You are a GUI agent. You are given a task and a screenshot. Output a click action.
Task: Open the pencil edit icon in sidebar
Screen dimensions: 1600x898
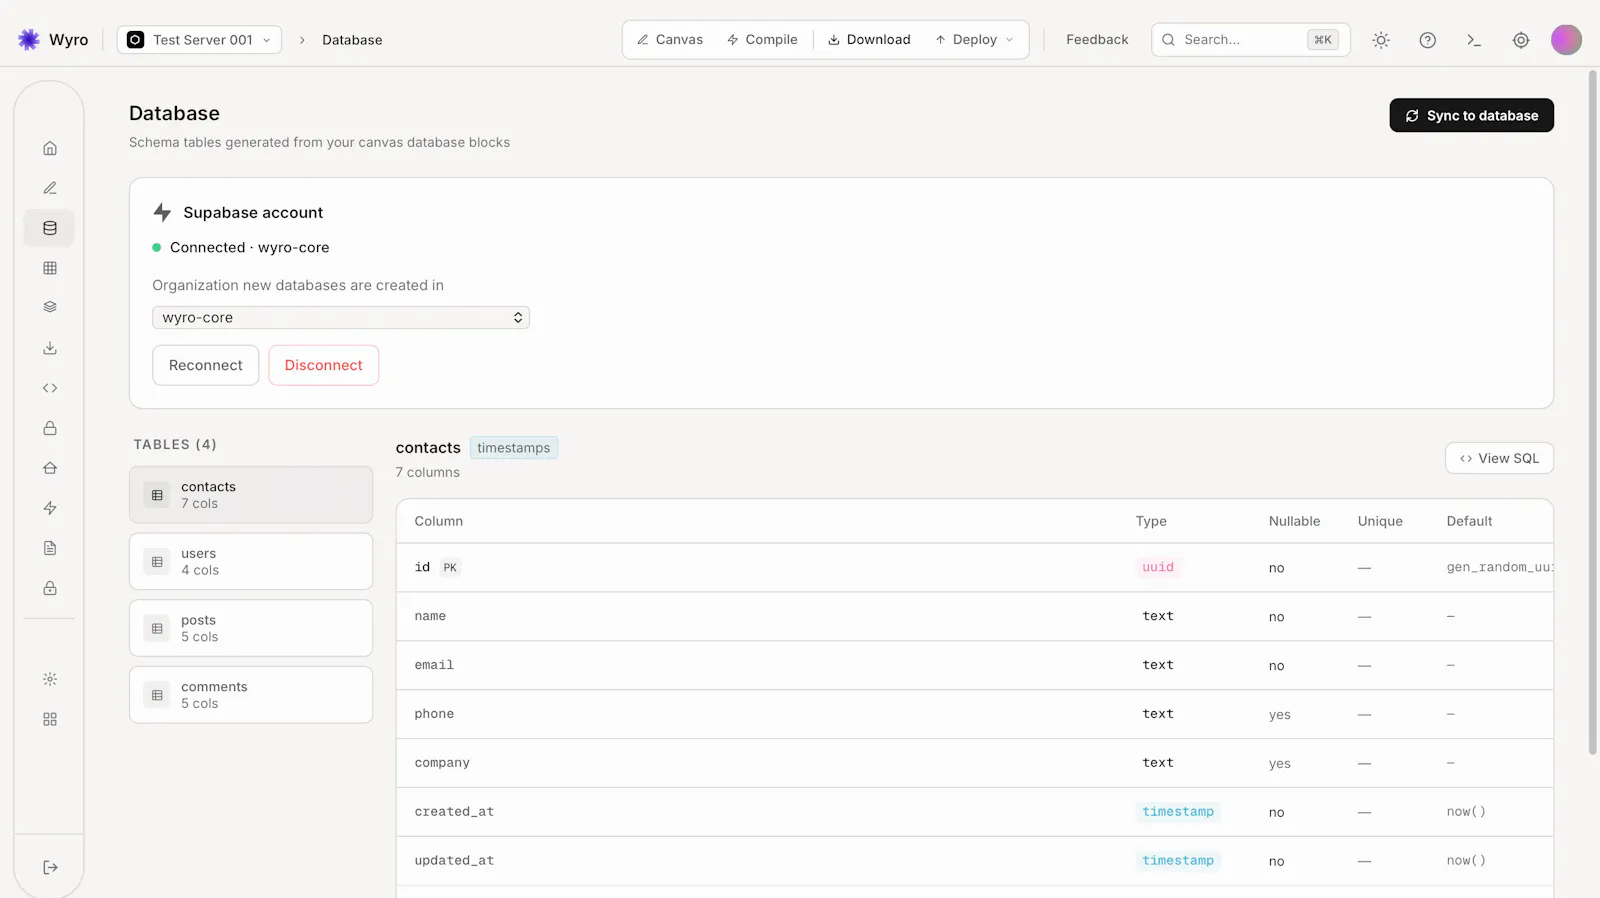pyautogui.click(x=50, y=188)
